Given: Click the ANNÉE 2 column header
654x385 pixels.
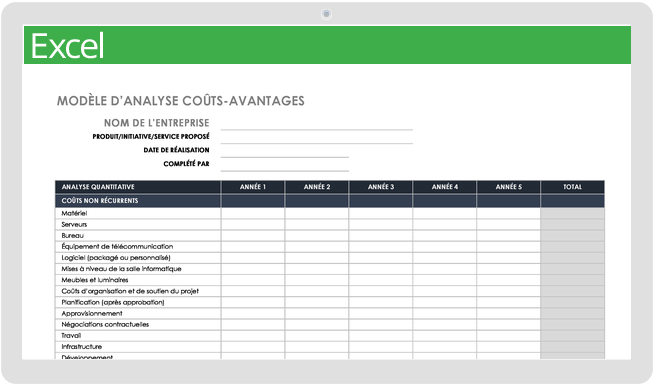Looking at the screenshot, I should [x=317, y=187].
